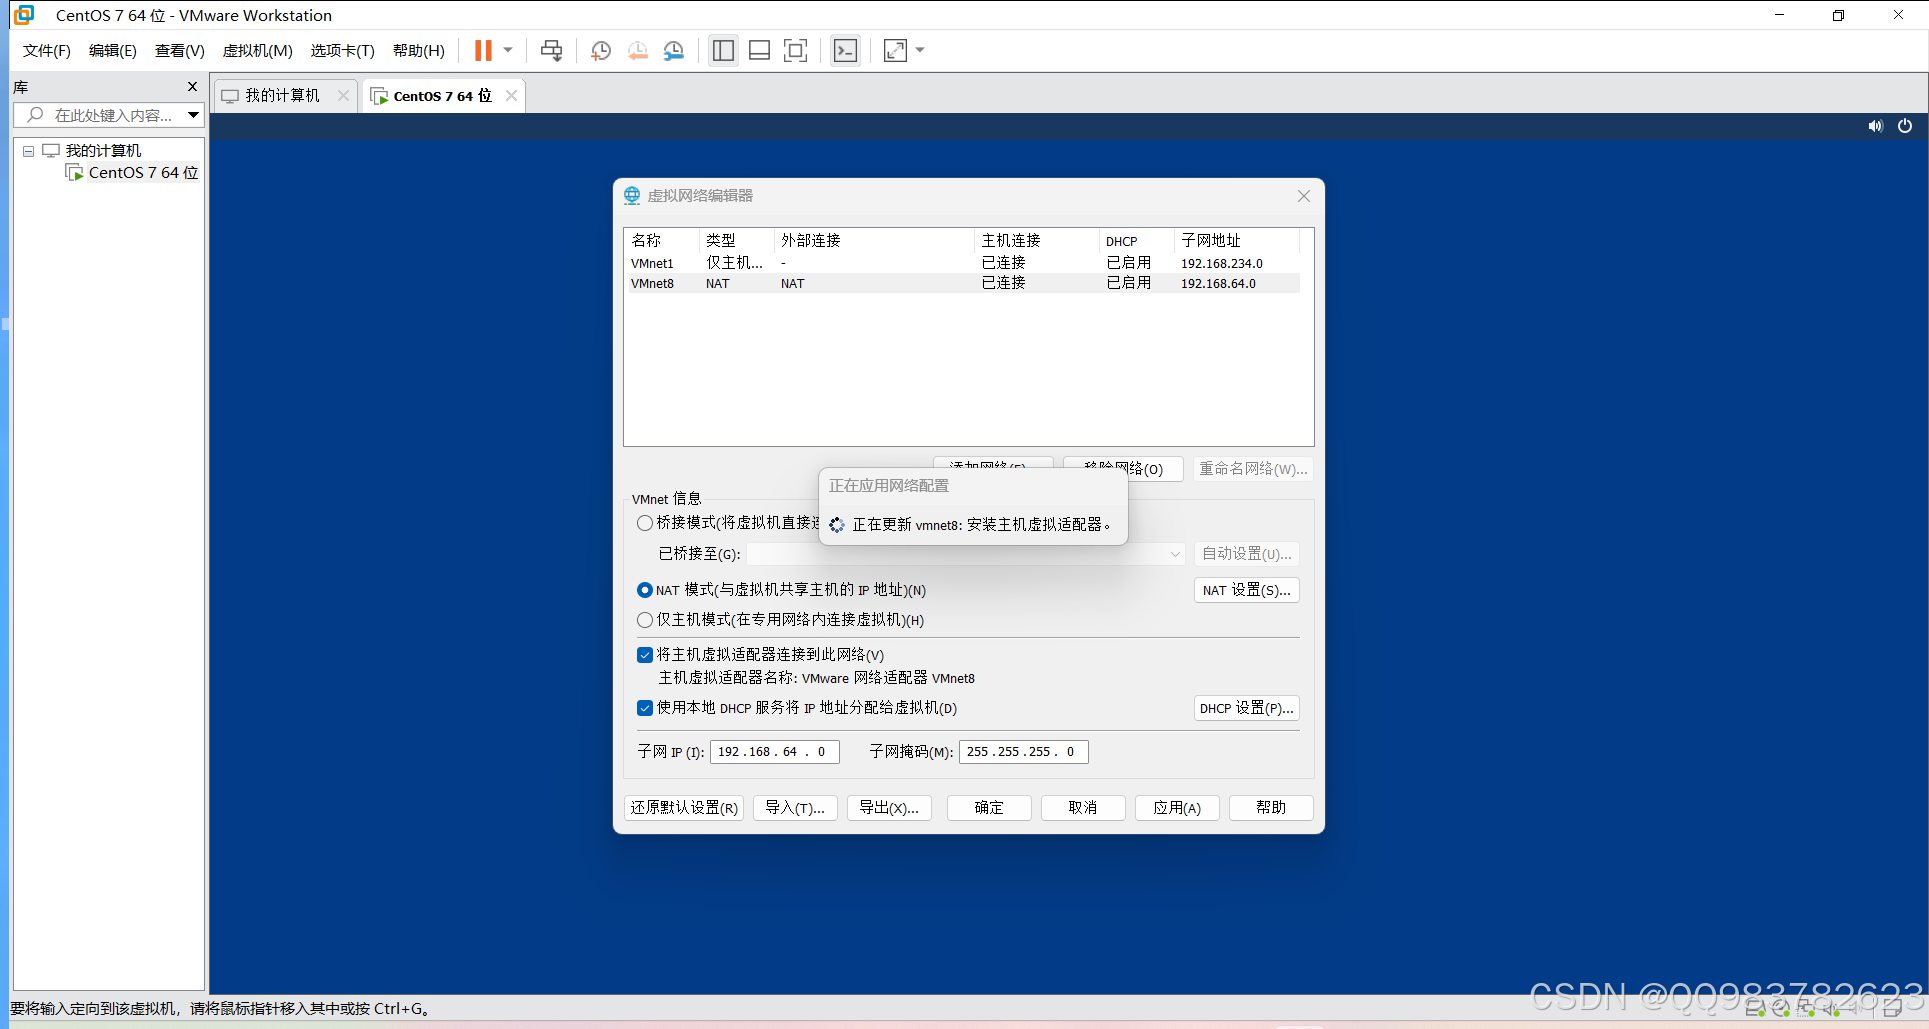This screenshot has width=1929, height=1029.
Task: Click the revert to snapshot icon
Action: coord(637,51)
